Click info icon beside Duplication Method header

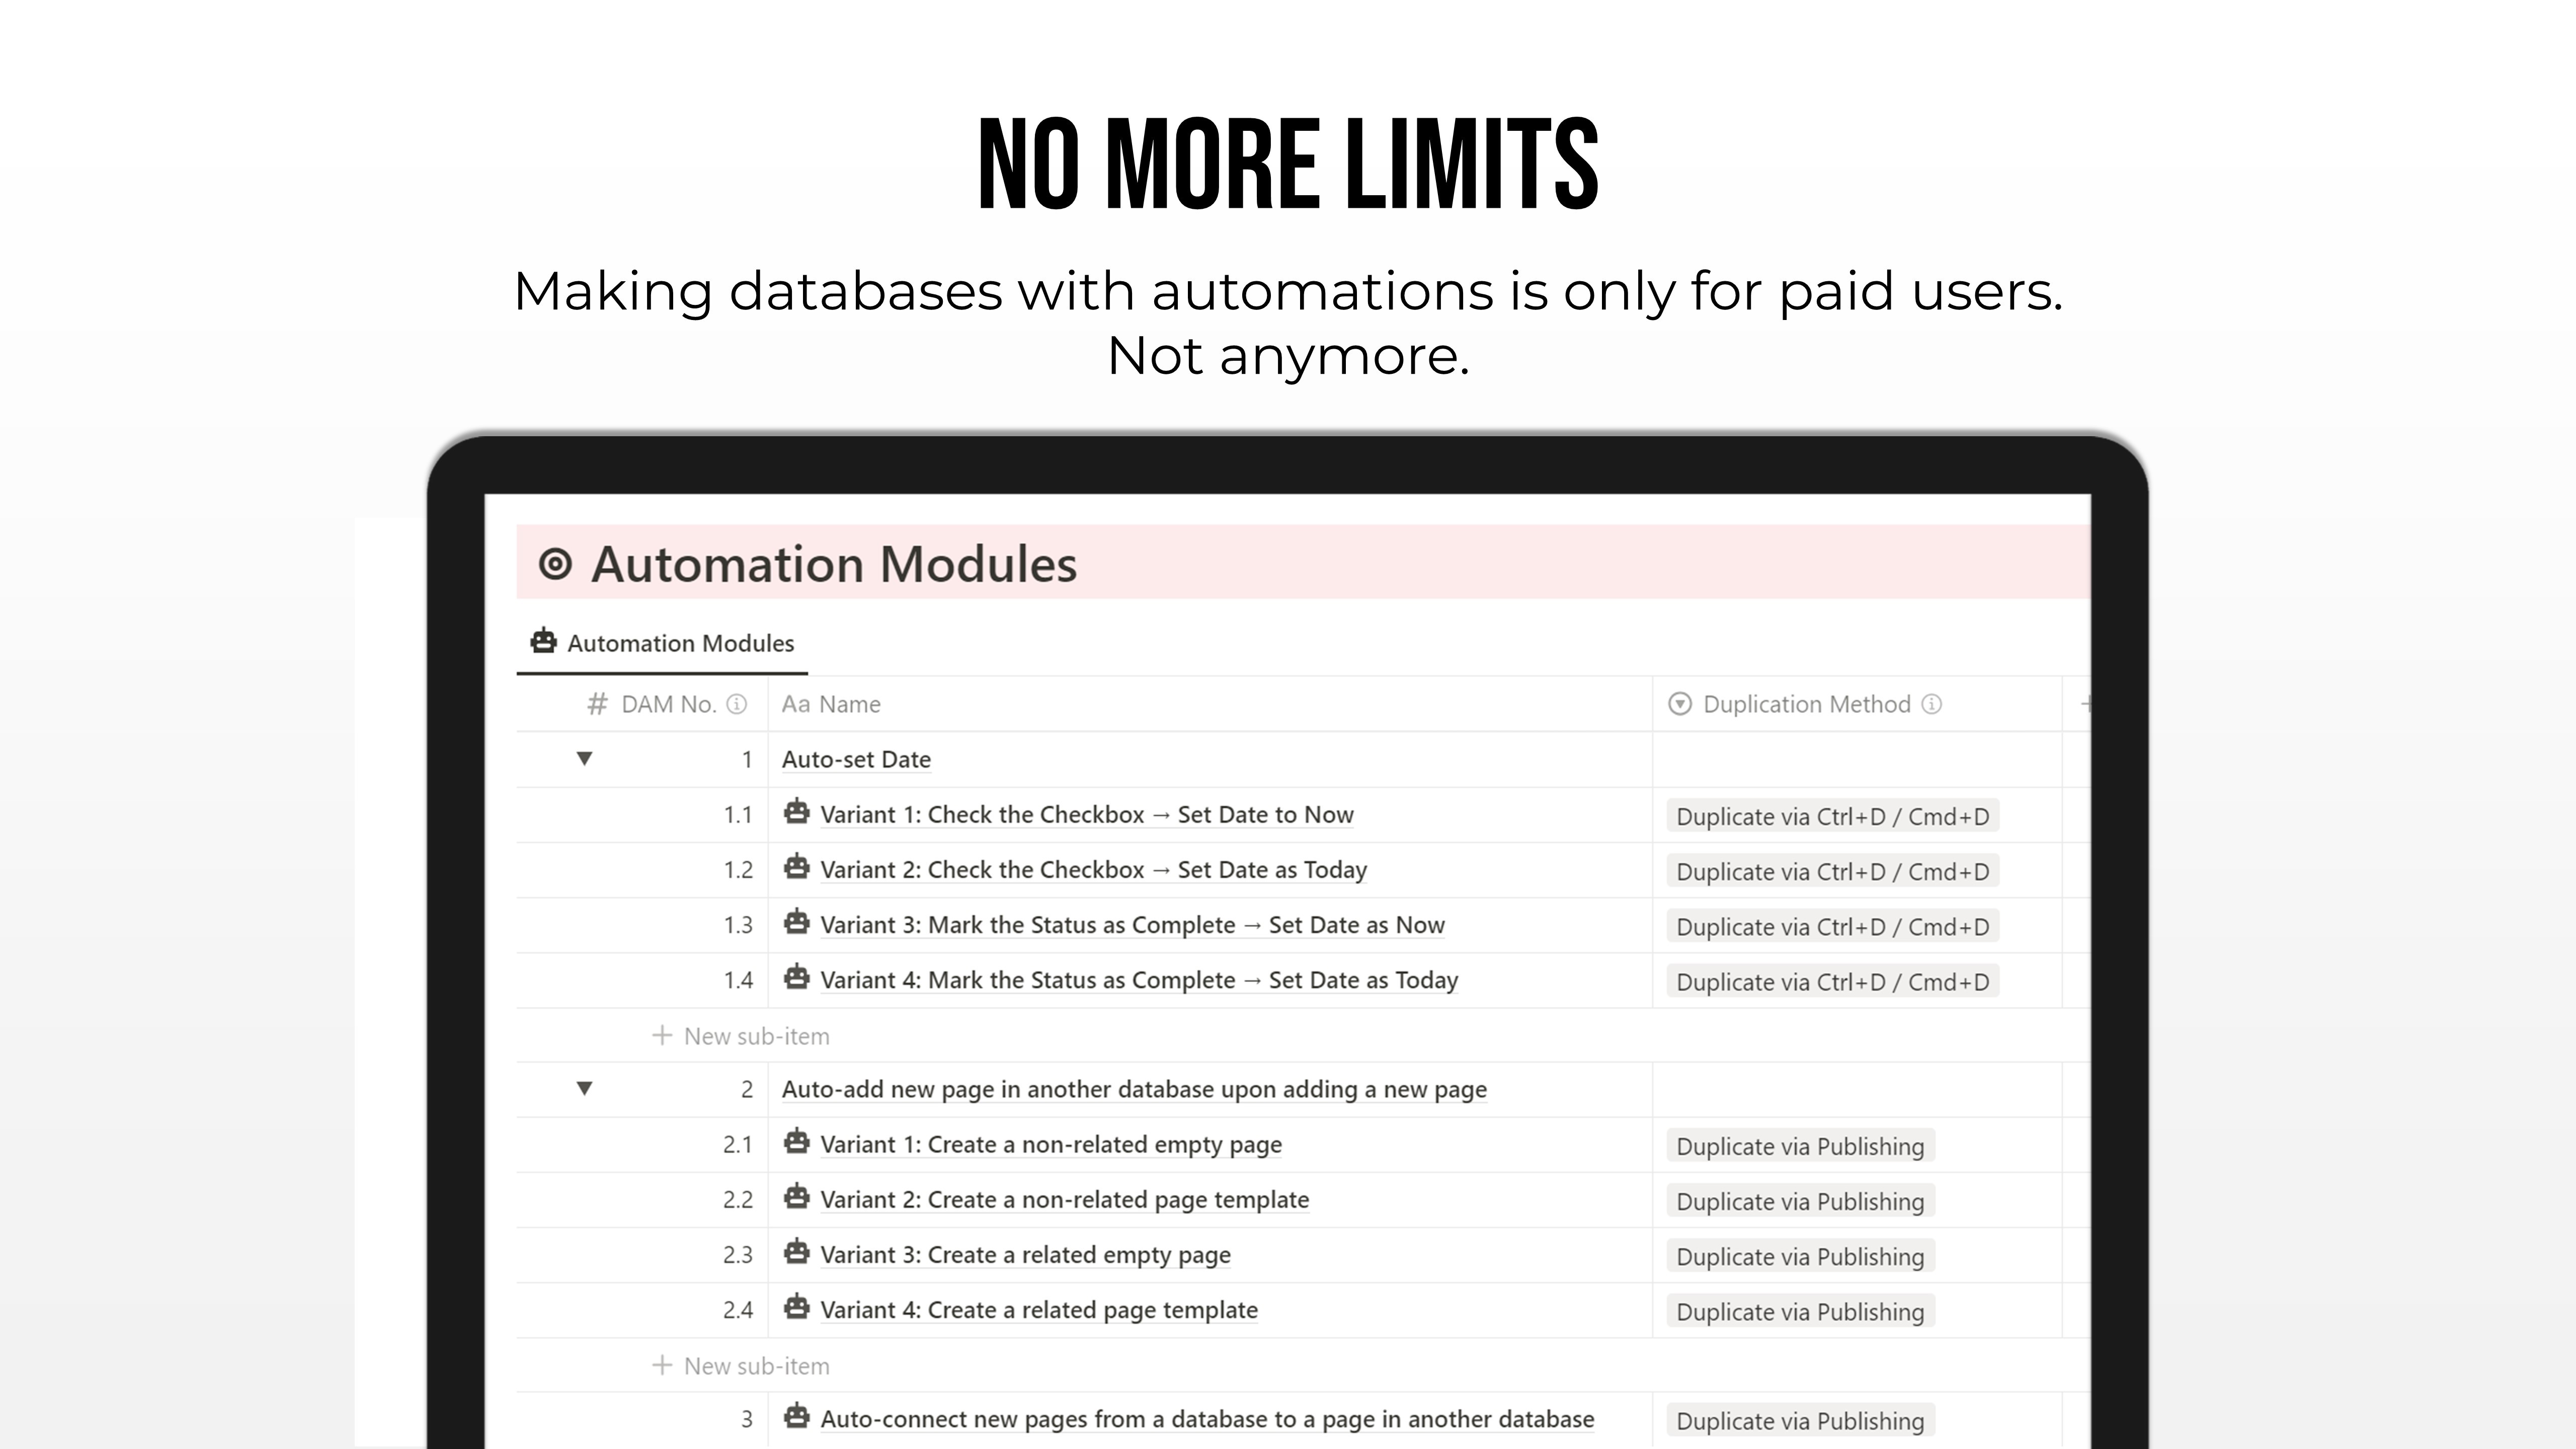1932,705
